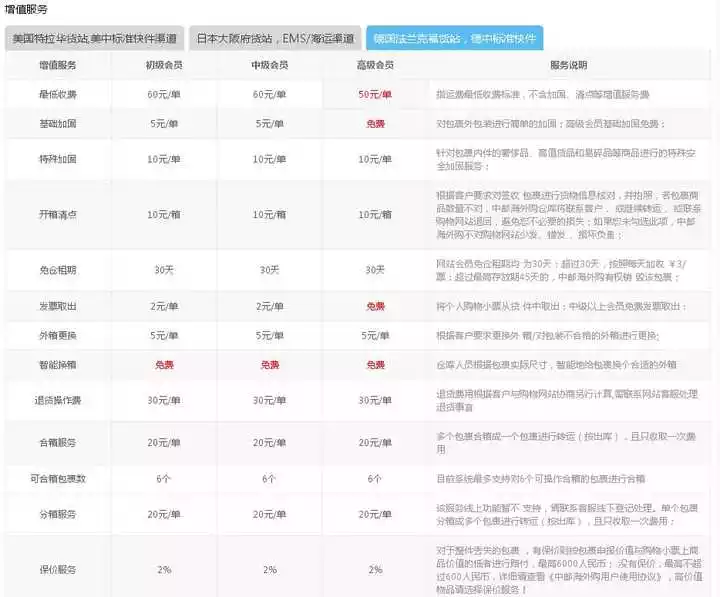This screenshot has height=597, width=720.
Task: Click 高级会员 6个 in 可合箱包裹数 row
Action: [375, 479]
